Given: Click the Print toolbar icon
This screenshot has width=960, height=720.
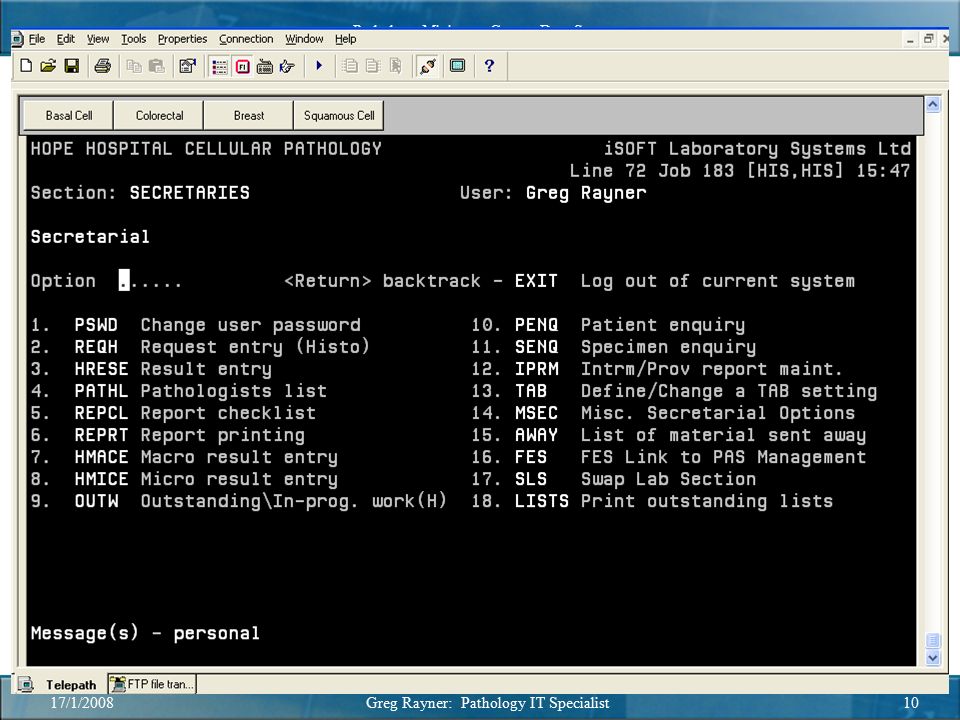Looking at the screenshot, I should pyautogui.click(x=102, y=66).
